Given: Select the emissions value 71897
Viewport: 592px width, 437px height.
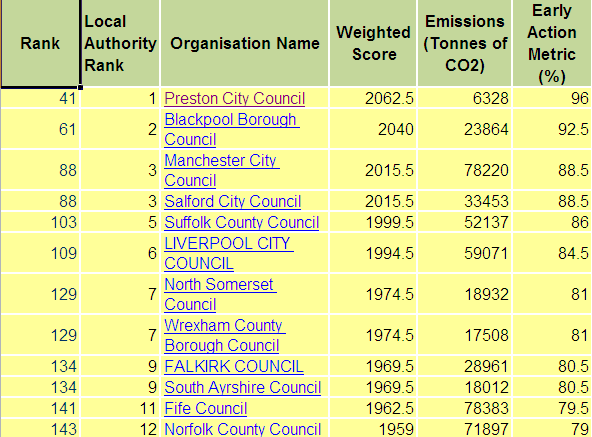Looking at the screenshot, I should [464, 429].
